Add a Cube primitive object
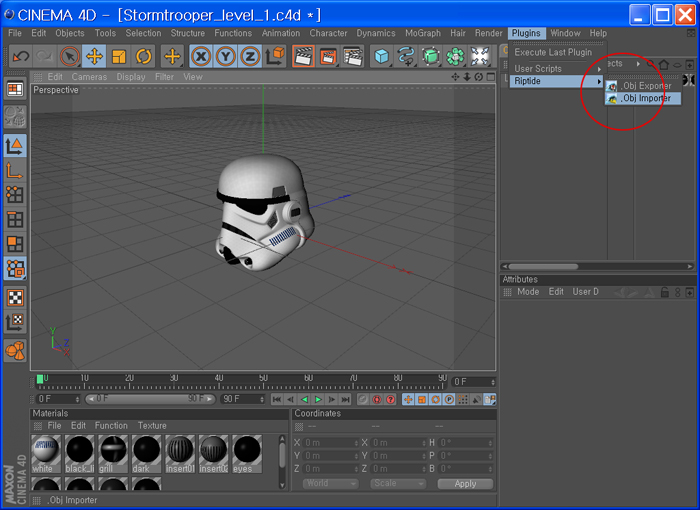Image resolution: width=700 pixels, height=510 pixels. pyautogui.click(x=382, y=57)
